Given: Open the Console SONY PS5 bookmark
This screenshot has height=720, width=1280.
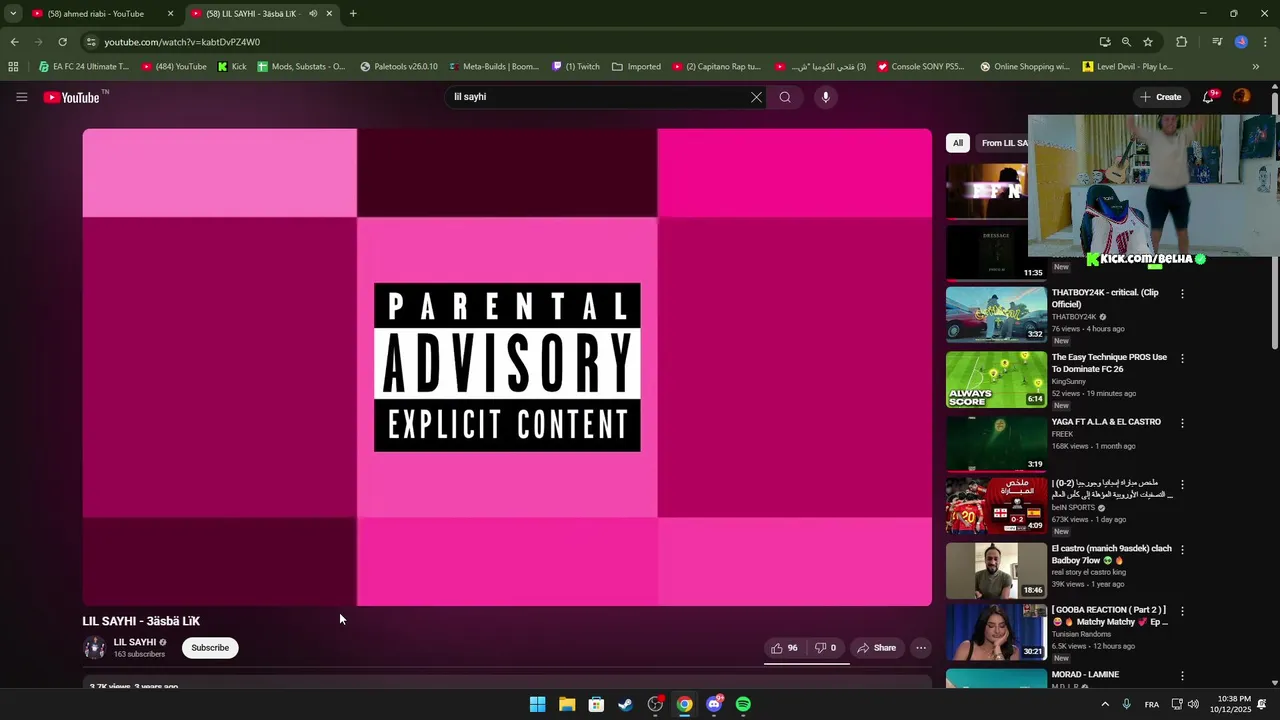Looking at the screenshot, I should [921, 67].
